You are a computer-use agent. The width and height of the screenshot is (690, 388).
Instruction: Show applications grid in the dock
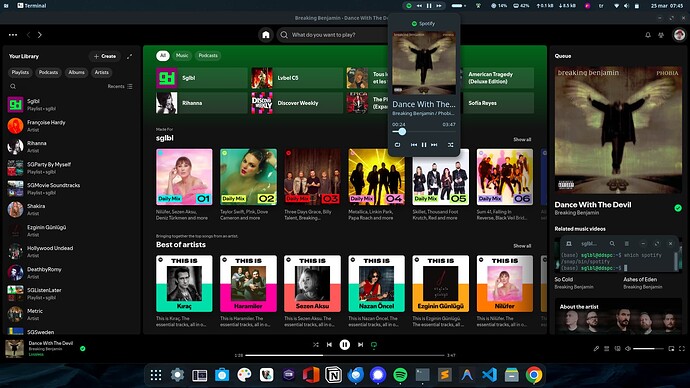[156, 375]
